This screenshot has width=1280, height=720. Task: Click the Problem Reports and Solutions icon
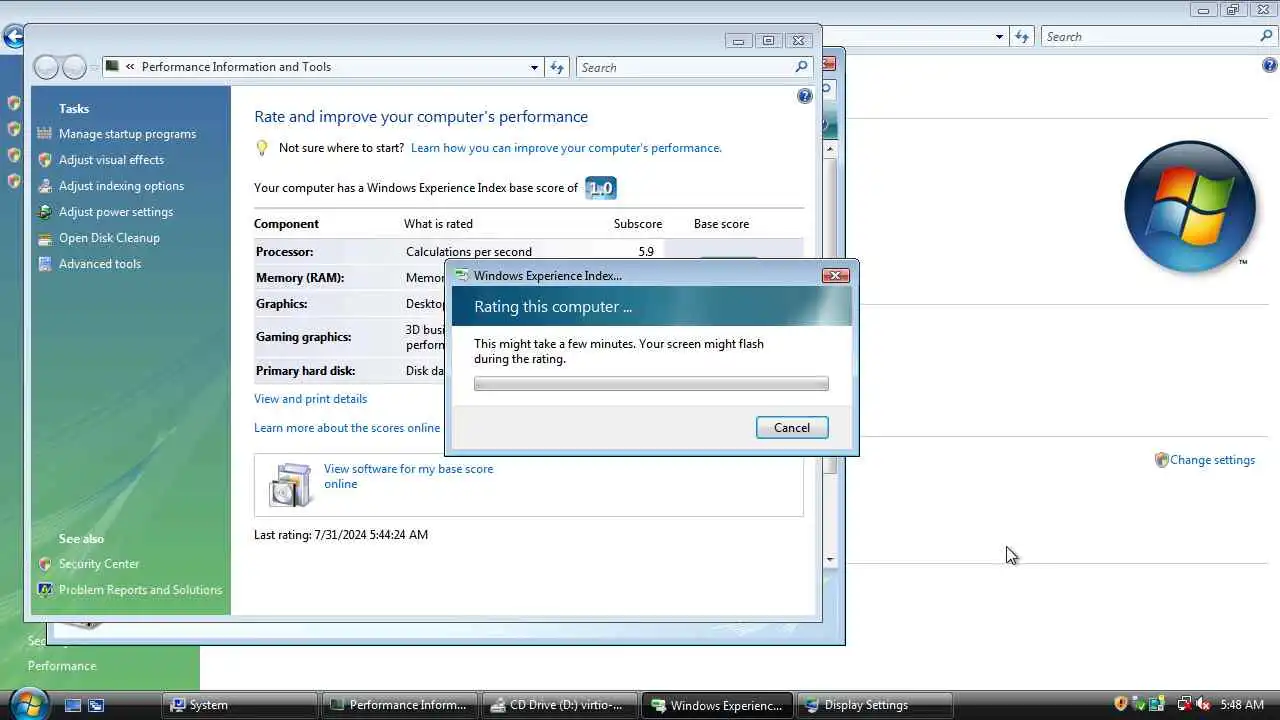(44, 590)
